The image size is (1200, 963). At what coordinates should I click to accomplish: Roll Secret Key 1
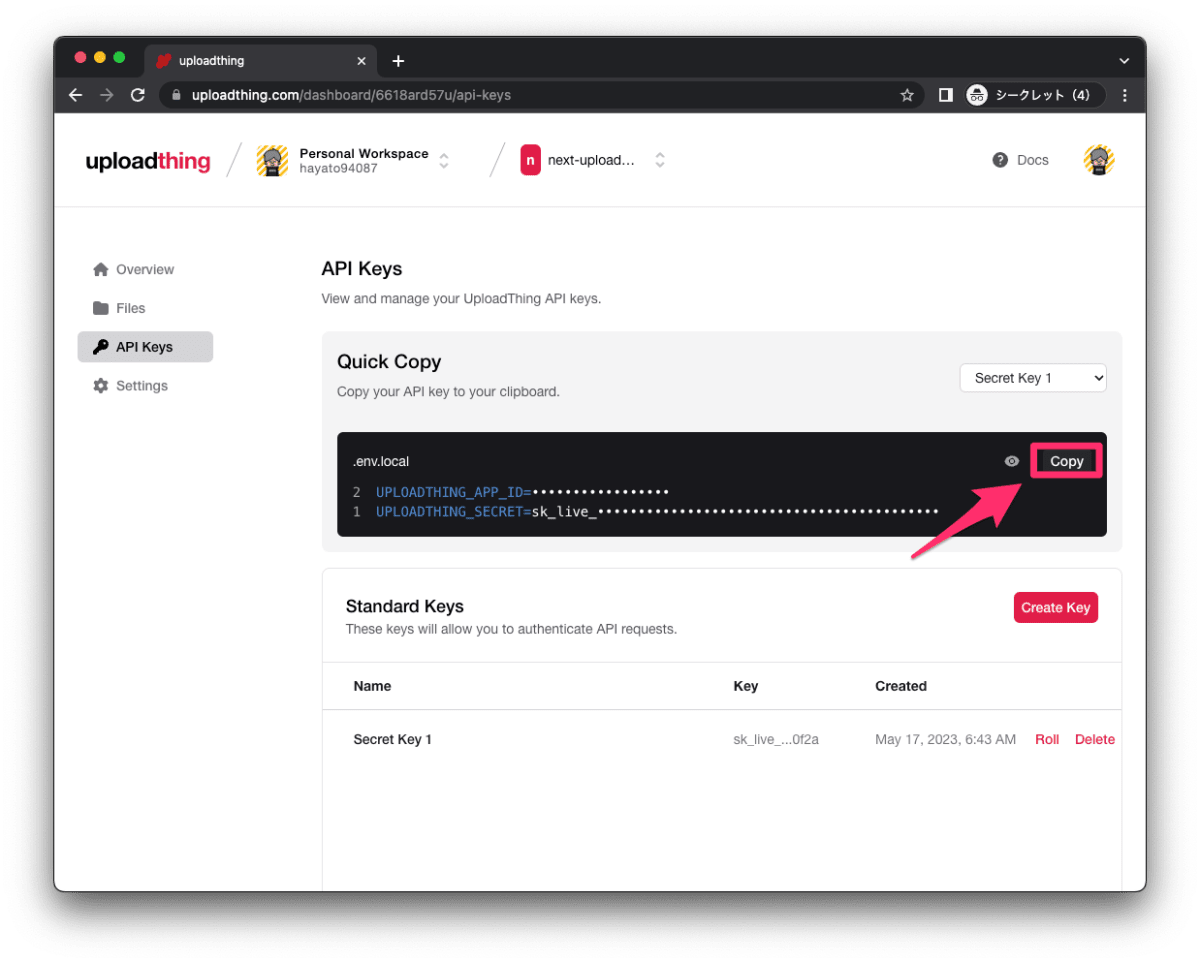pyautogui.click(x=1047, y=739)
